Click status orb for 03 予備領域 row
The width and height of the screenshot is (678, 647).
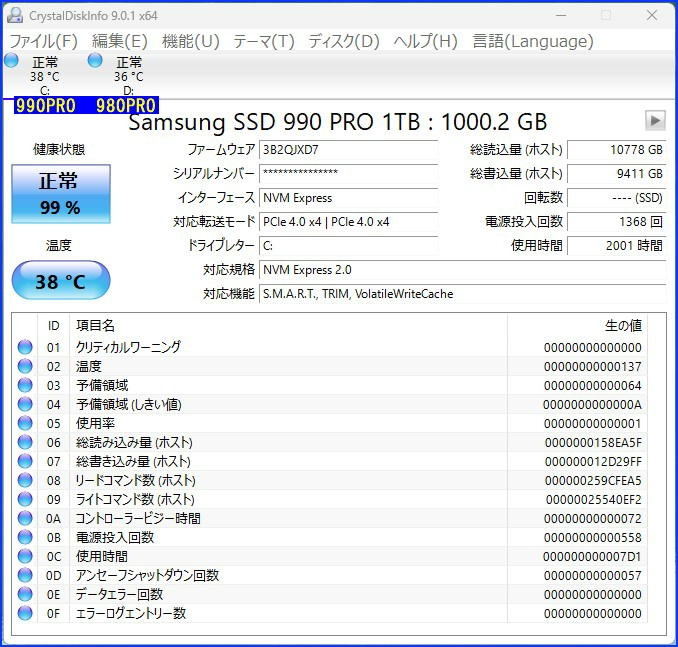point(25,385)
